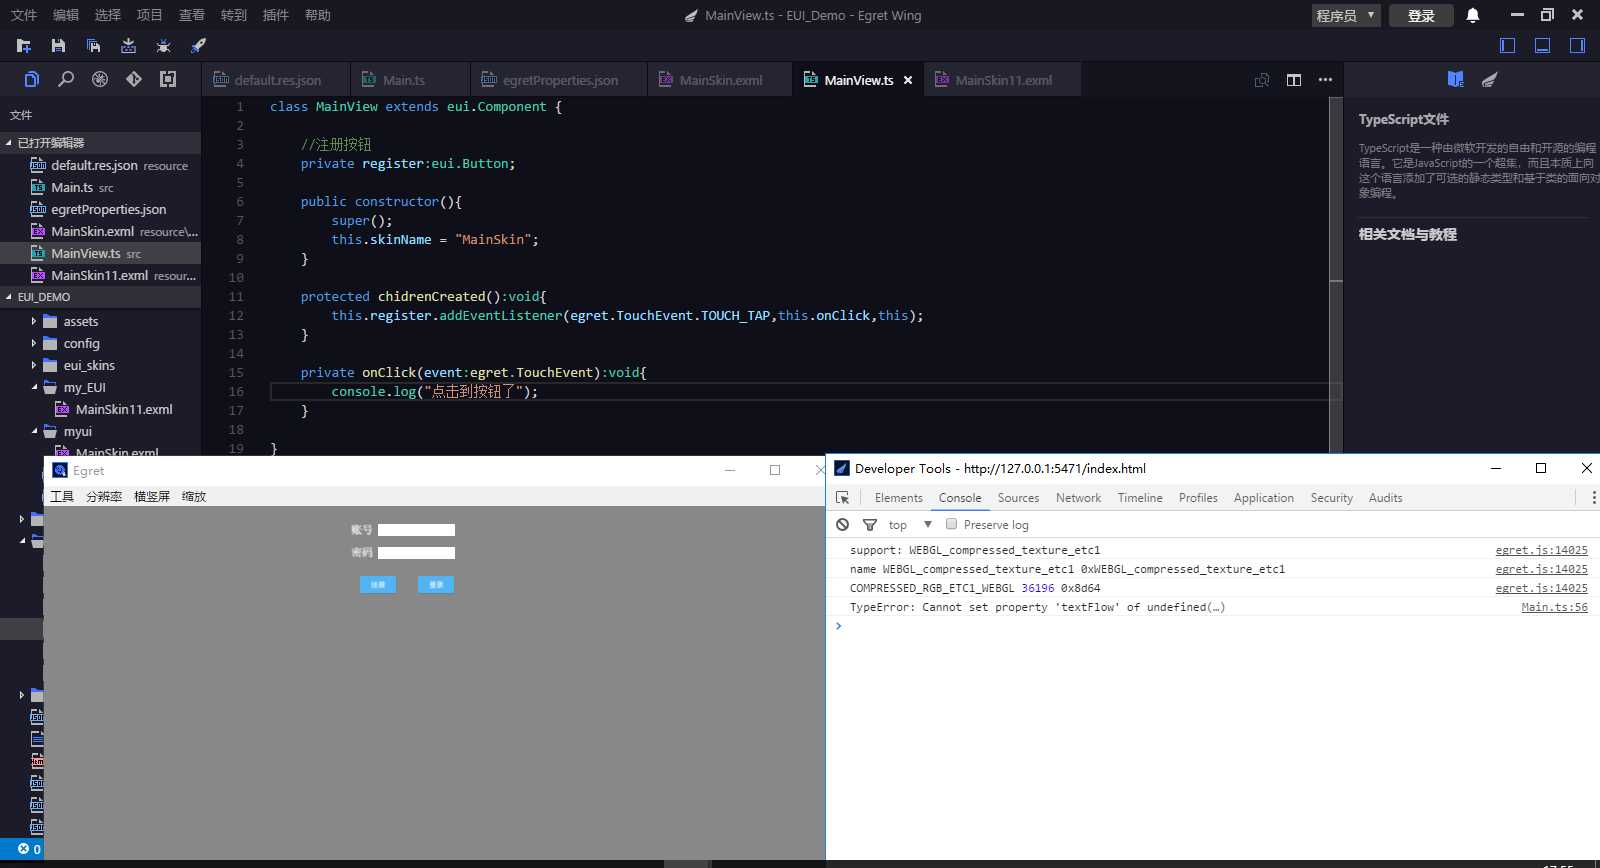Viewport: 1600px width, 868px height.
Task: Open the debug sidebar view icon
Action: click(100, 79)
